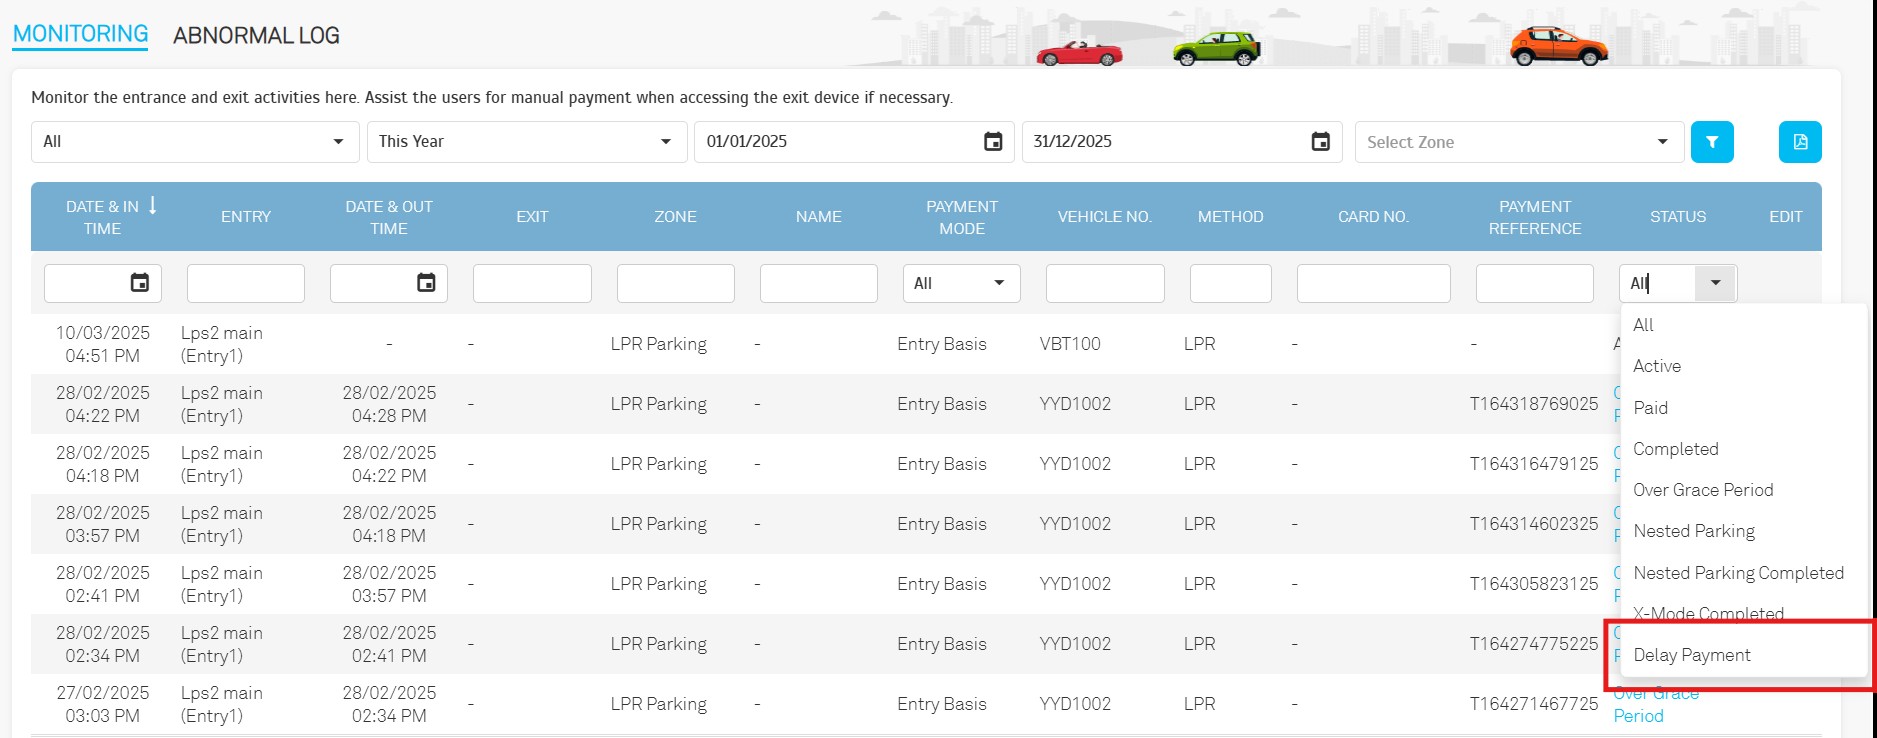
Task: Click the blue filter funnel icon
Action: pyautogui.click(x=1711, y=142)
